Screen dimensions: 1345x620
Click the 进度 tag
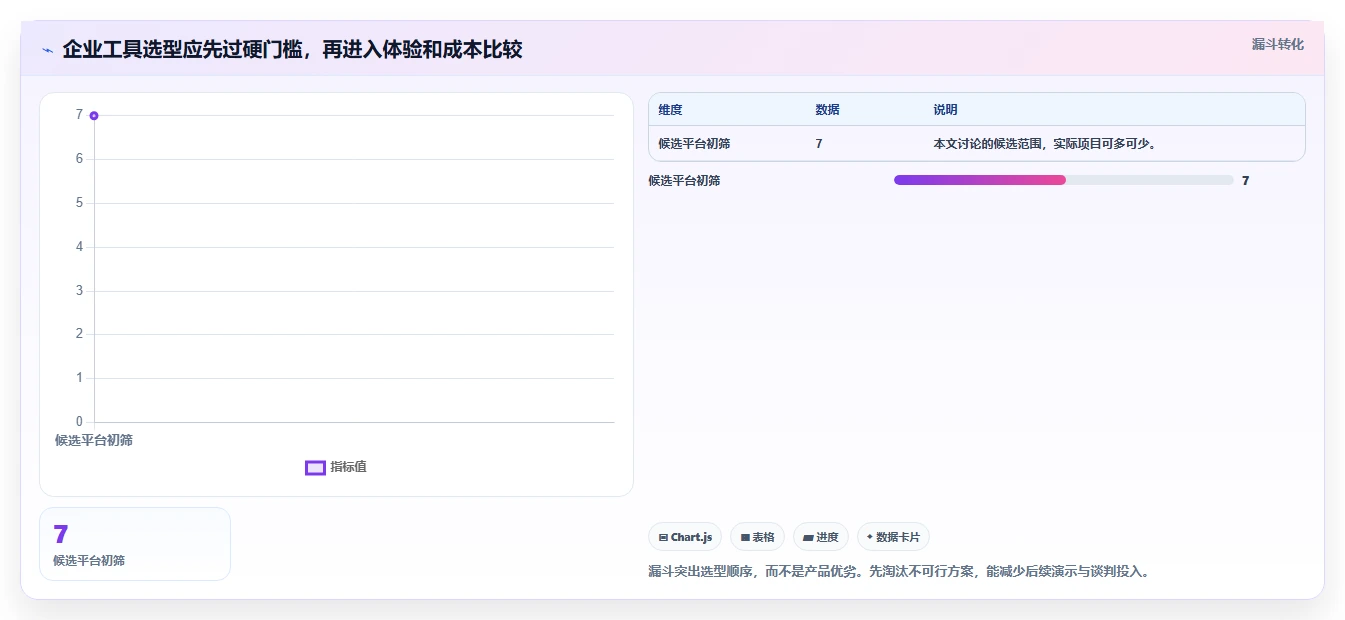pos(821,537)
